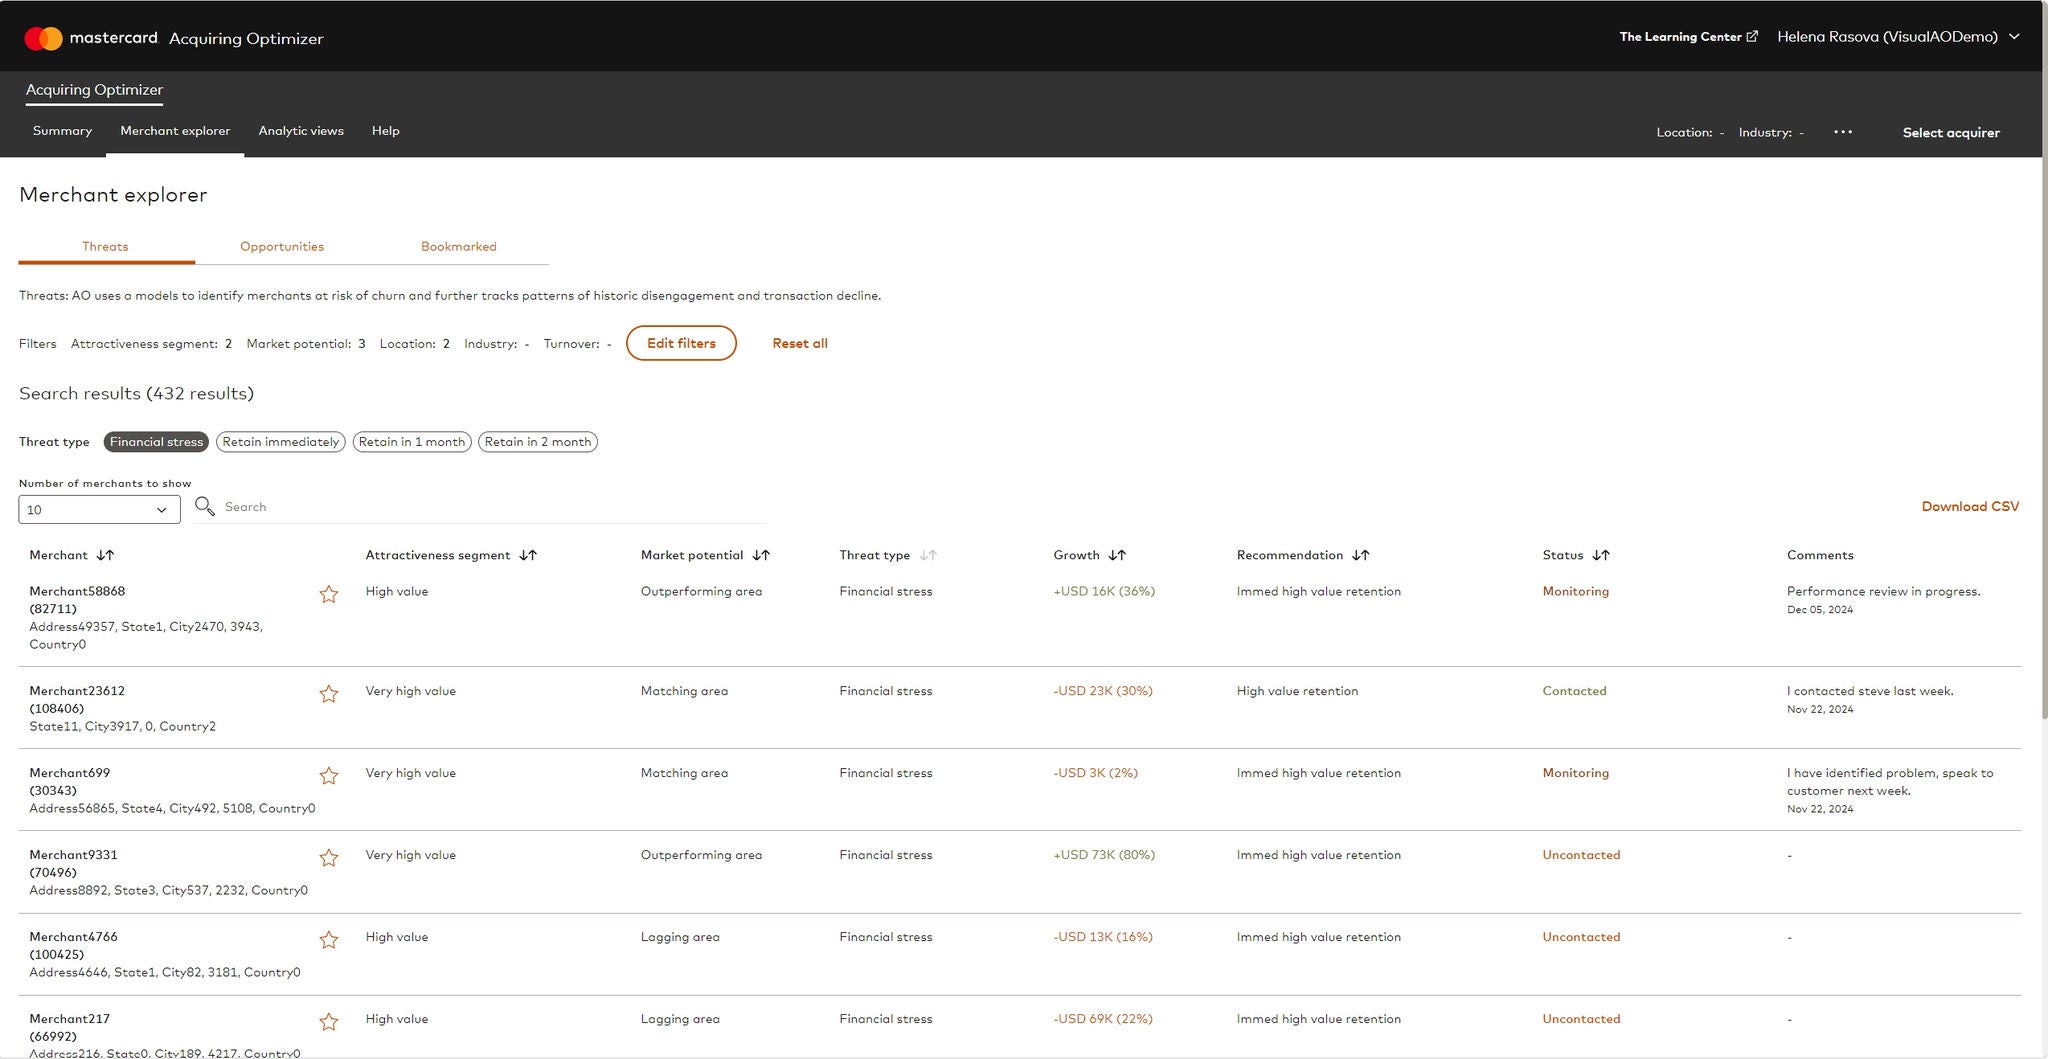Download results as CSV
The height and width of the screenshot is (1059, 2048).
tap(1968, 506)
